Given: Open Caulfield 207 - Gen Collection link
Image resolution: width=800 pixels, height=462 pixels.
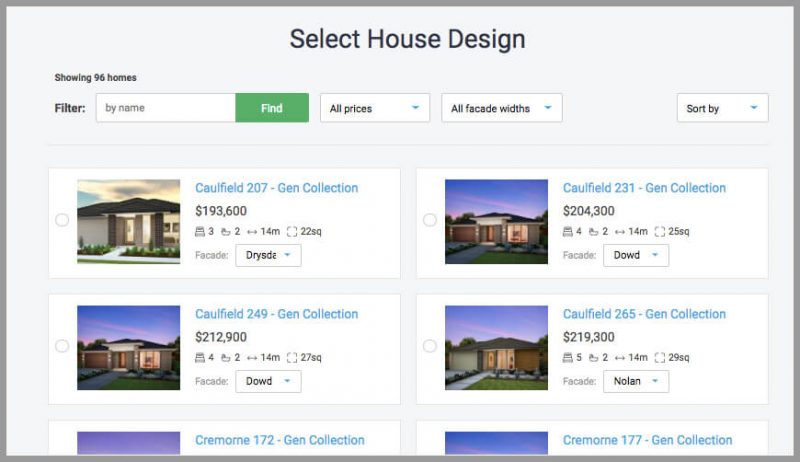Looking at the screenshot, I should tap(277, 188).
